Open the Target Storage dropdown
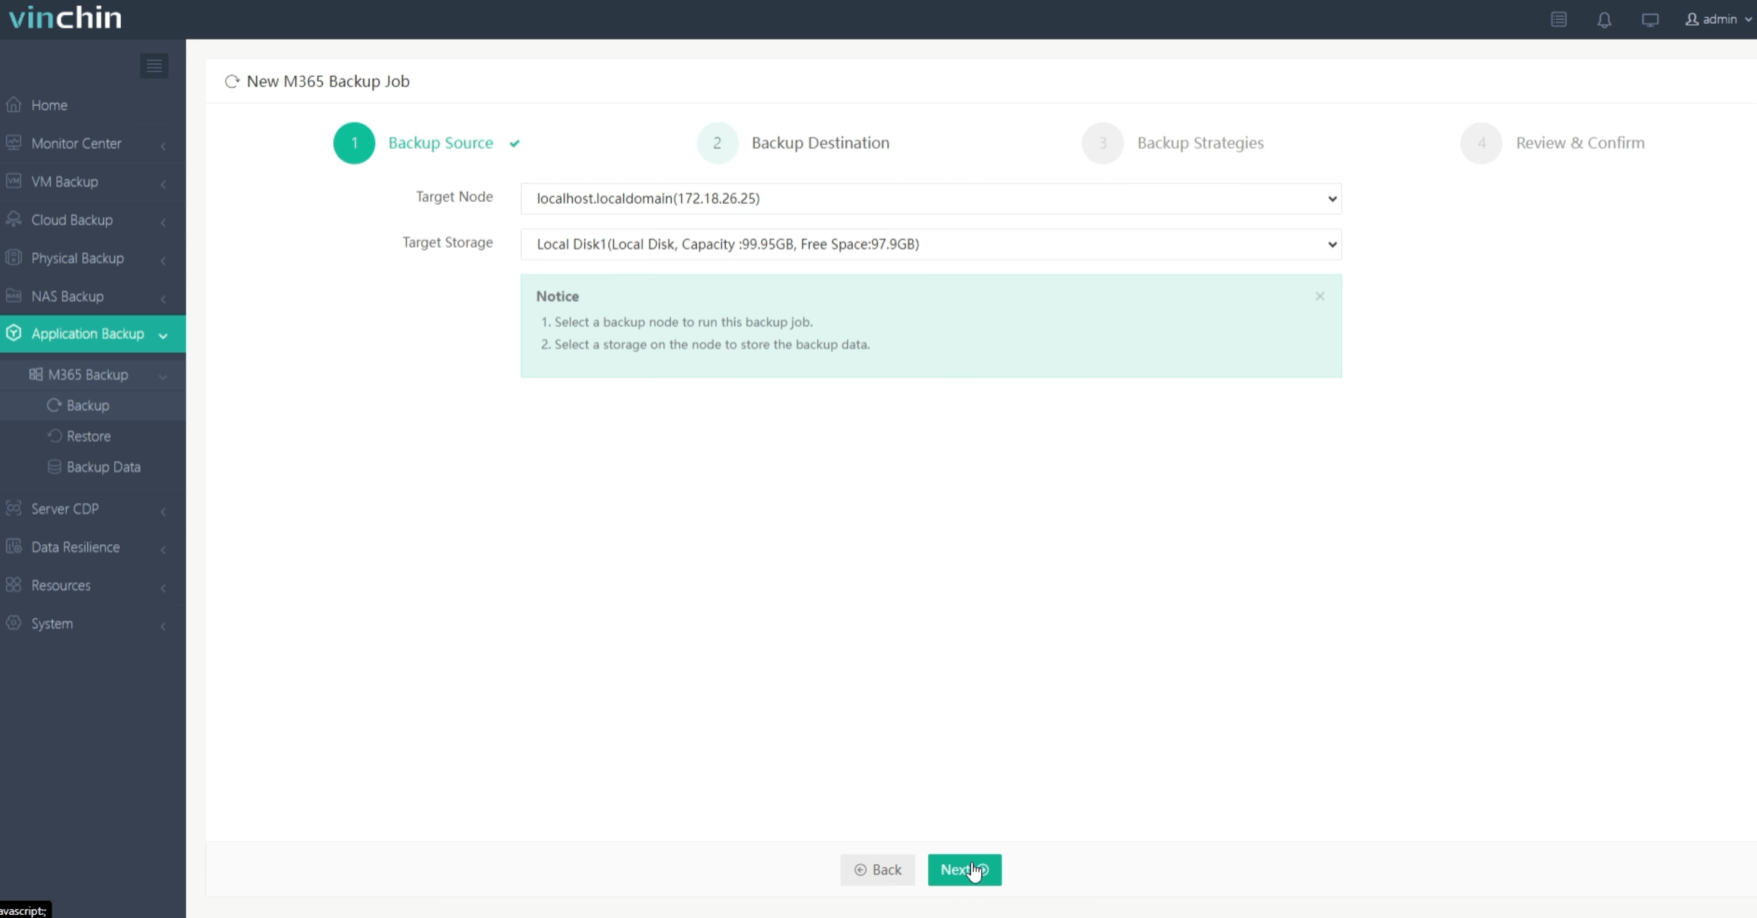The width and height of the screenshot is (1757, 918). point(931,244)
